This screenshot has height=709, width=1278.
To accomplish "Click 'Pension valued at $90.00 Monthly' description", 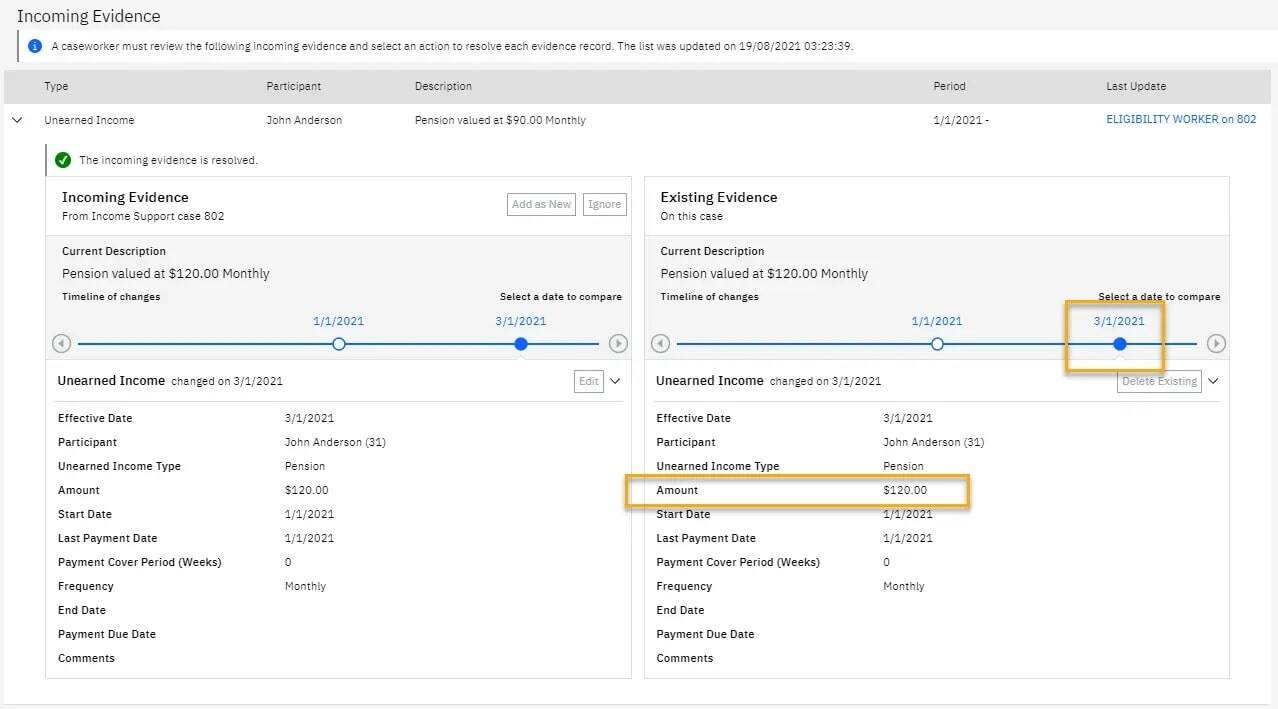I will 500,120.
